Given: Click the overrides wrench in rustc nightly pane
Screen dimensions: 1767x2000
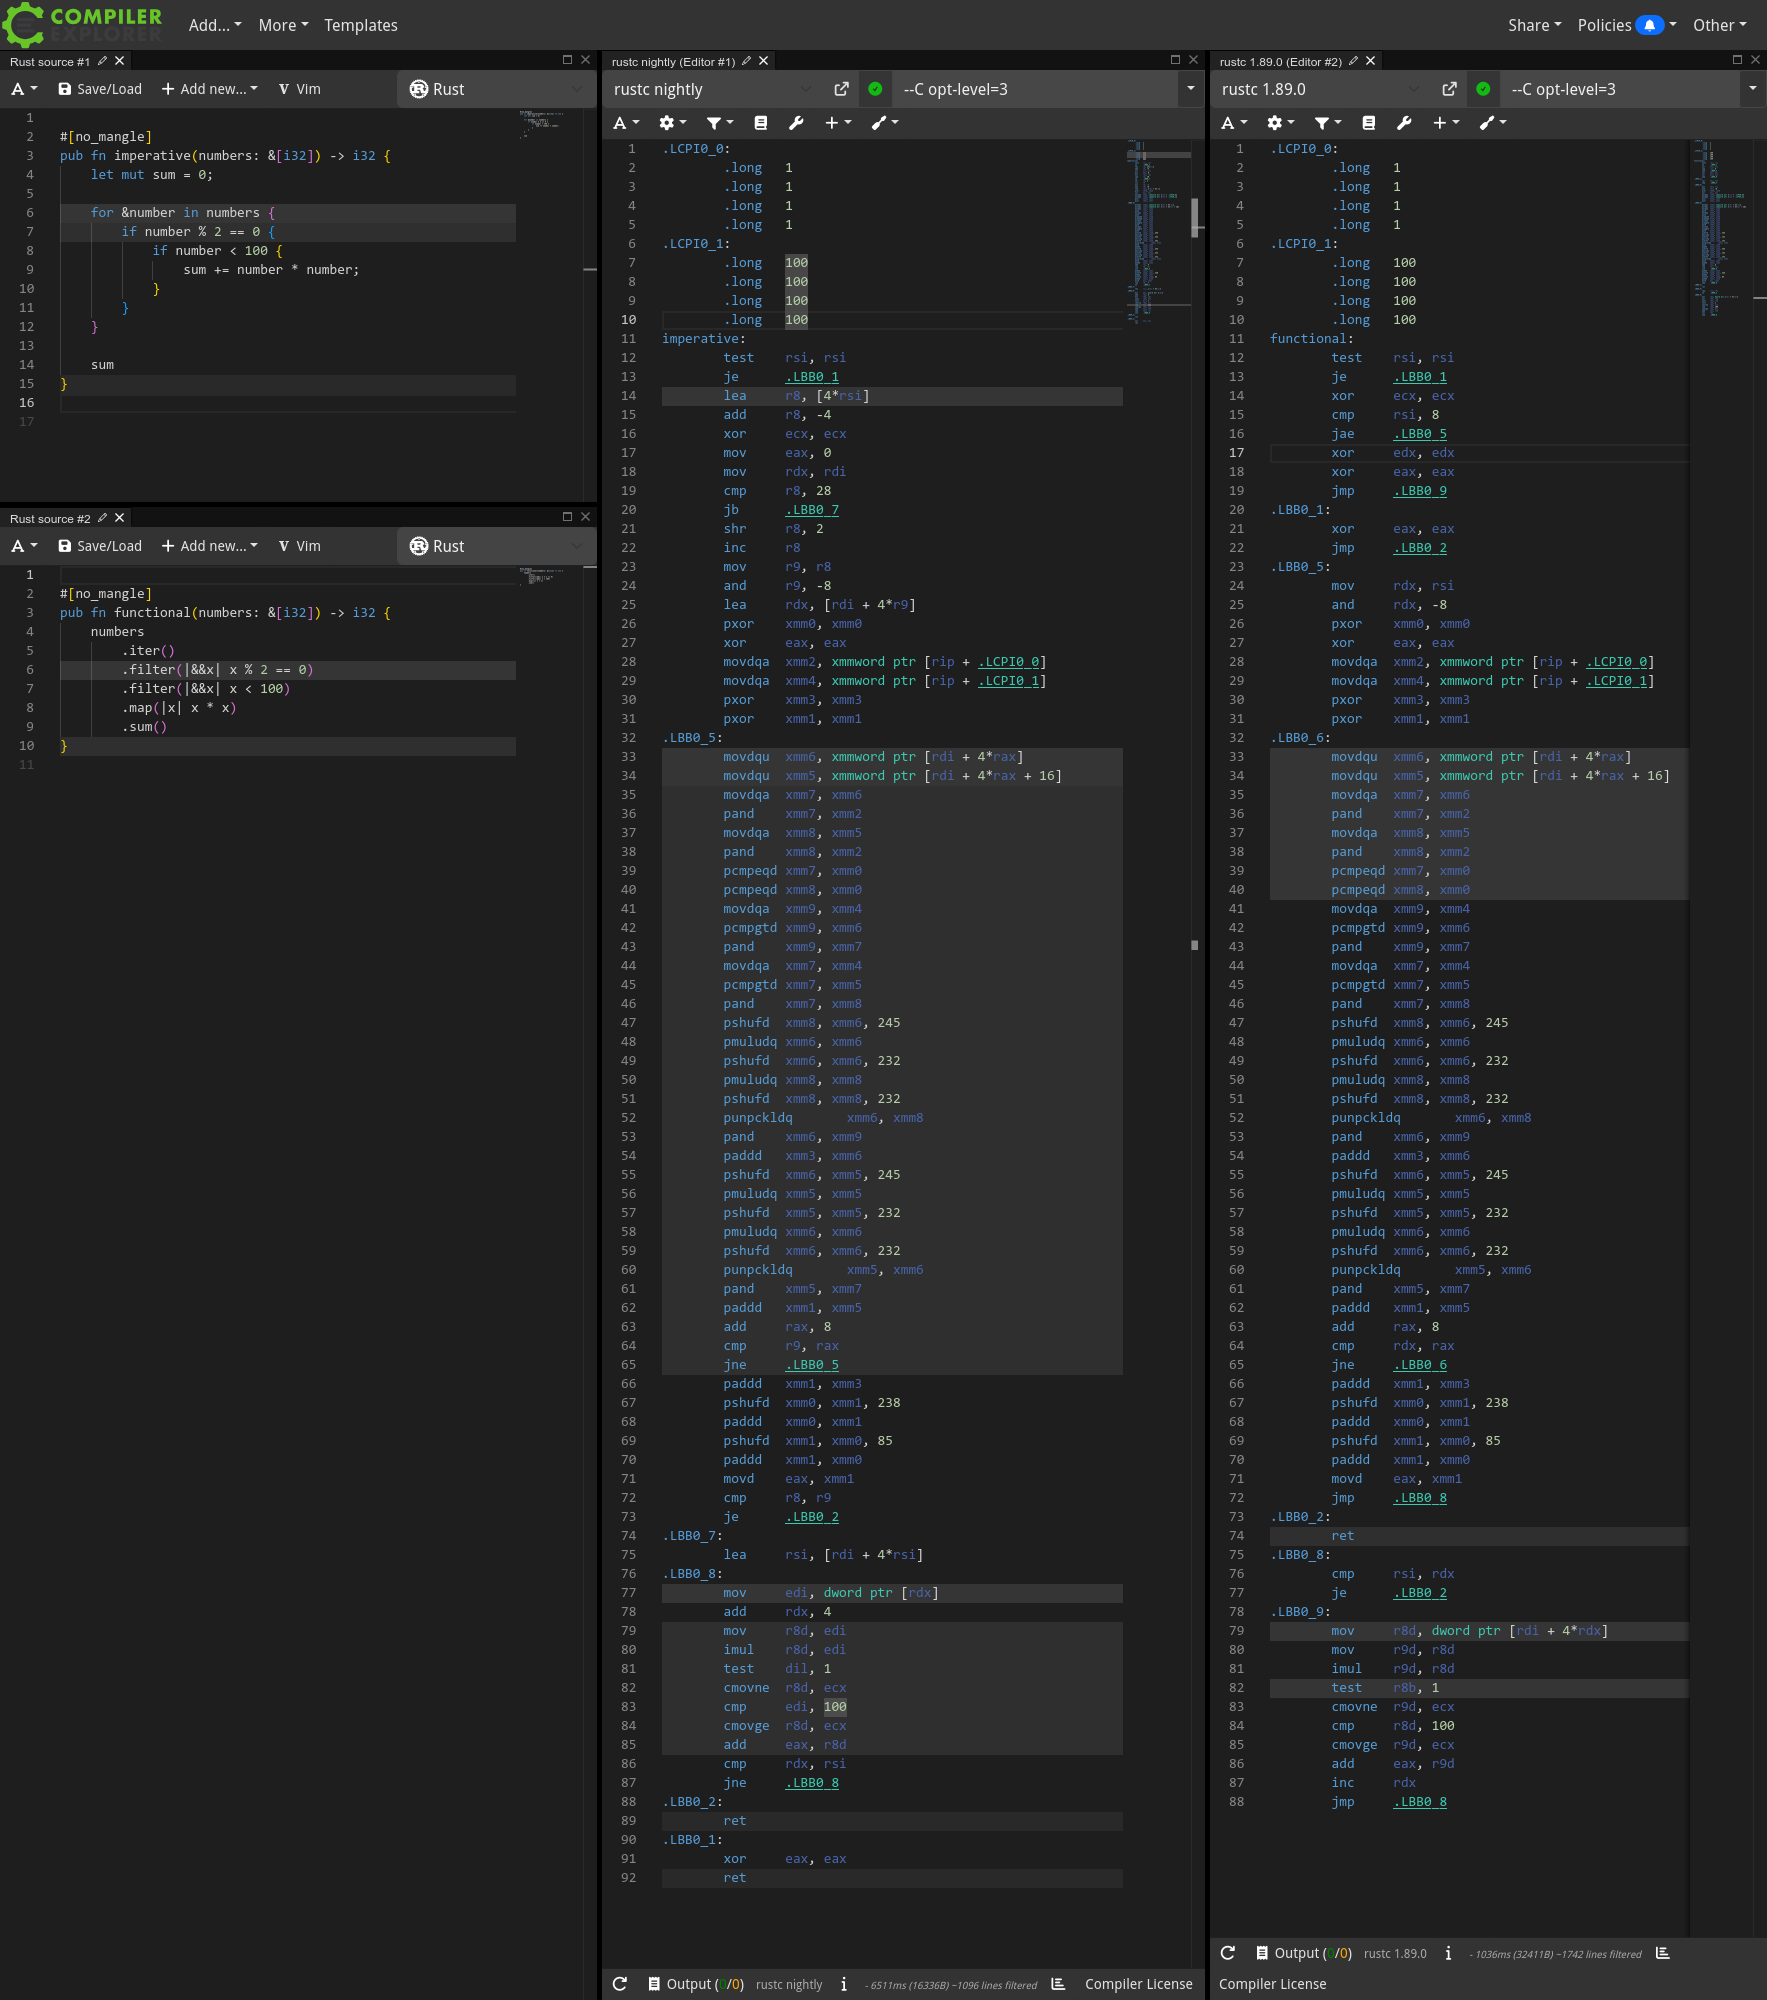Looking at the screenshot, I should pyautogui.click(x=796, y=123).
